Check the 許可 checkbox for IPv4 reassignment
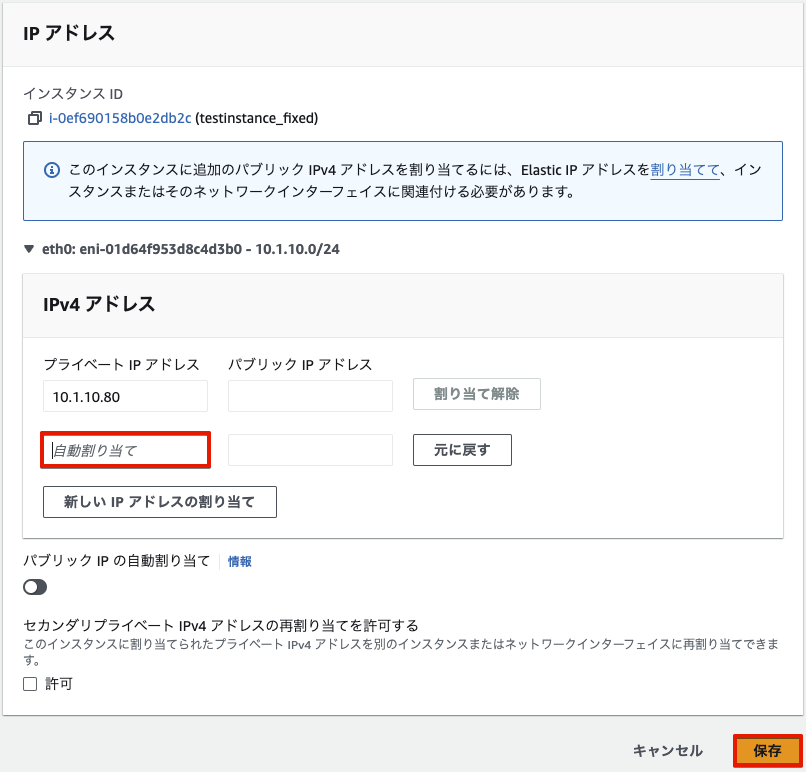This screenshot has width=808, height=772. [29, 683]
